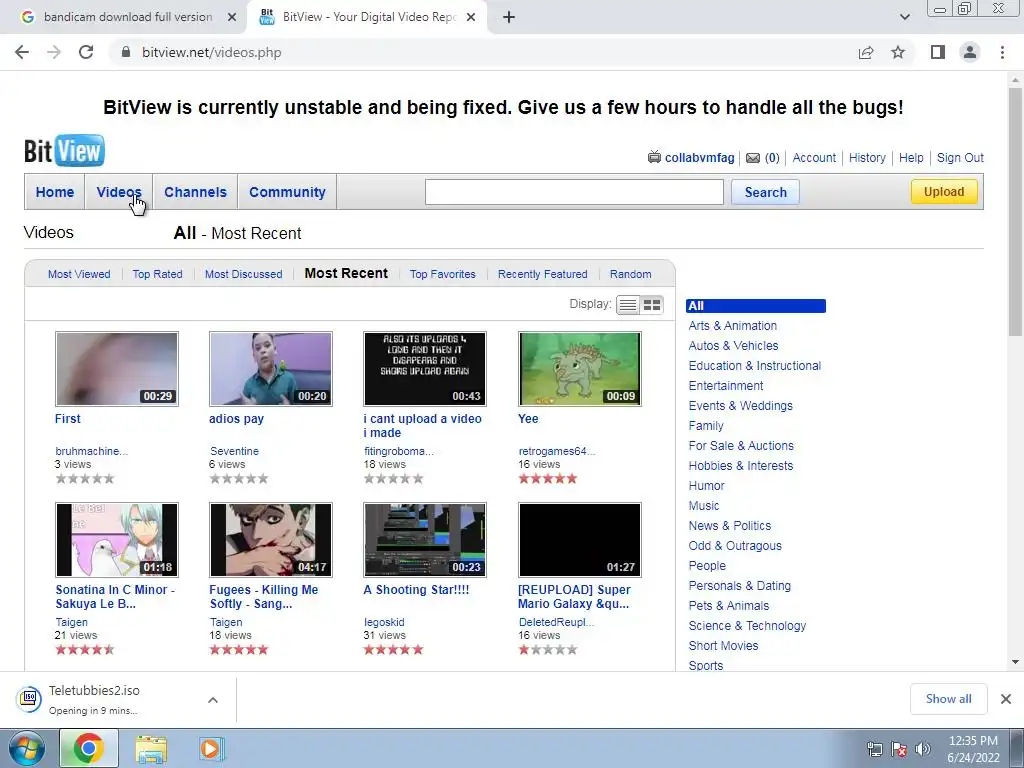Click the share page icon in address bar
This screenshot has width=1024, height=768.
point(866,52)
